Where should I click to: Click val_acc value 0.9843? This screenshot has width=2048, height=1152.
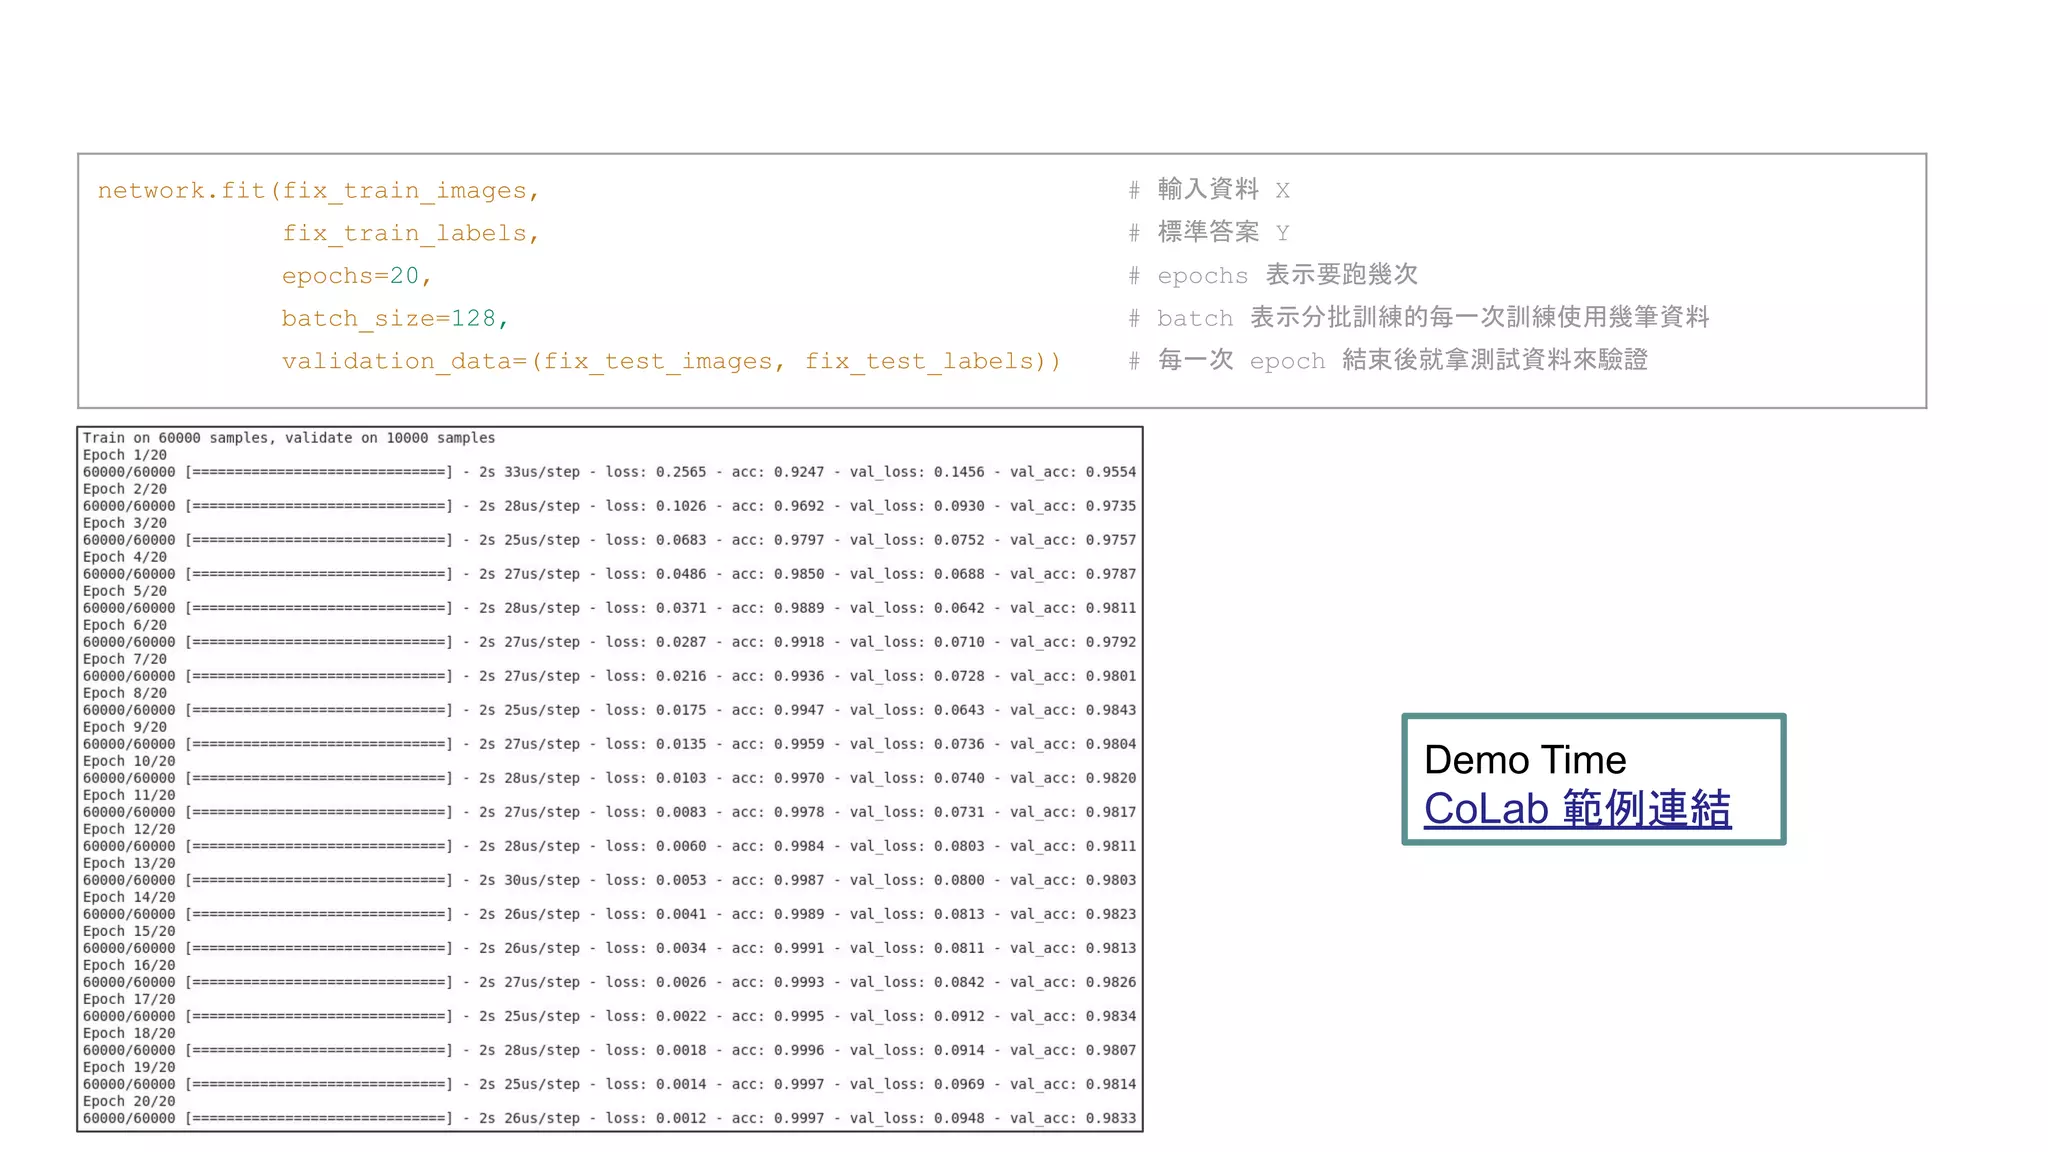[1111, 710]
